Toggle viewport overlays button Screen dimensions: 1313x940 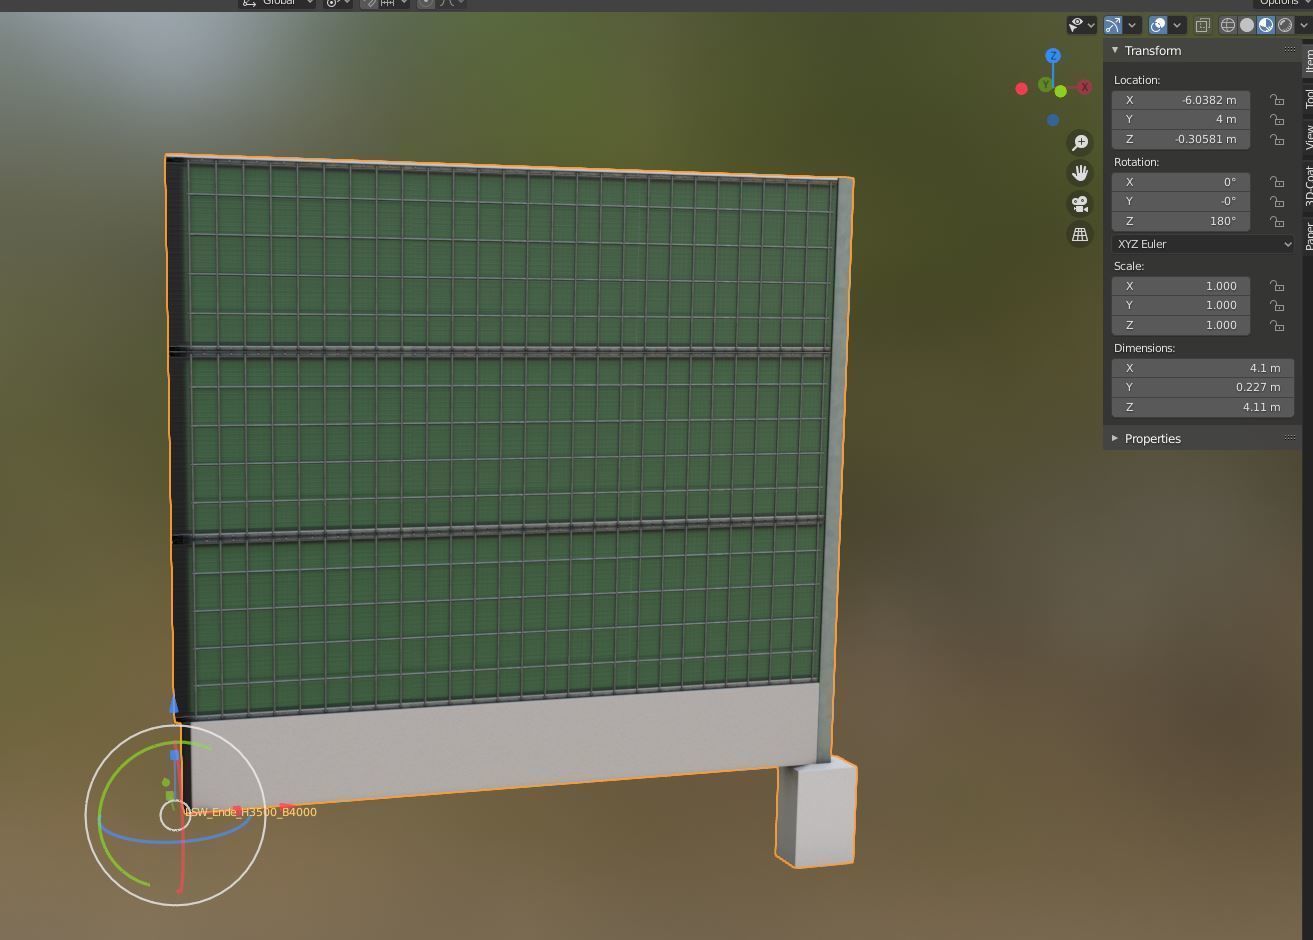(x=1158, y=25)
